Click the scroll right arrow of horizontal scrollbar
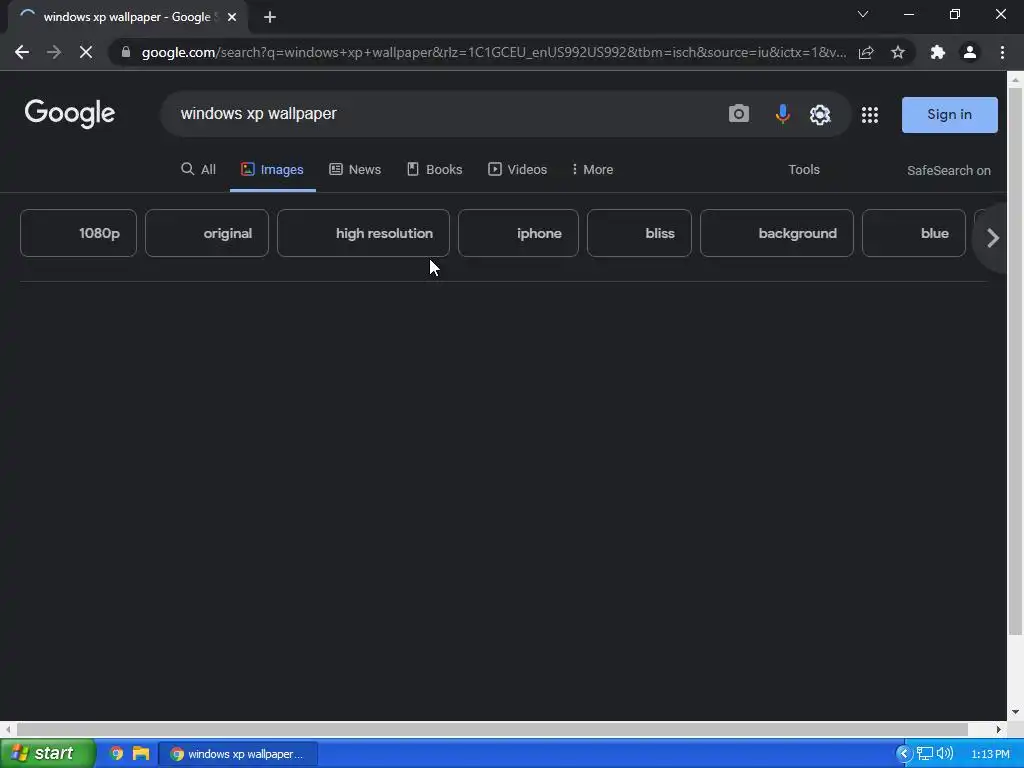The width and height of the screenshot is (1024, 768). [999, 729]
